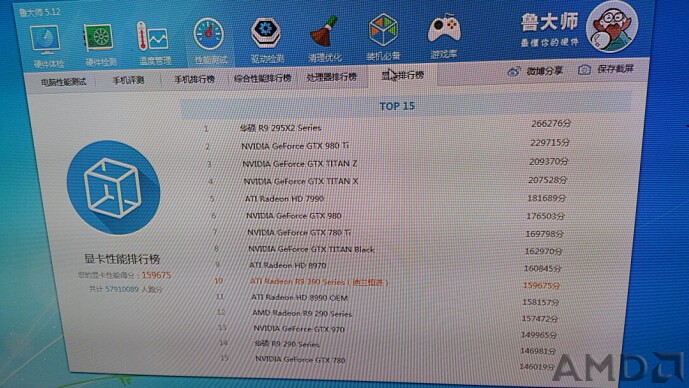Screen dimensions: 689x388
Task: Select the 华硕 R9 295X2 Series row
Action: coord(280,128)
